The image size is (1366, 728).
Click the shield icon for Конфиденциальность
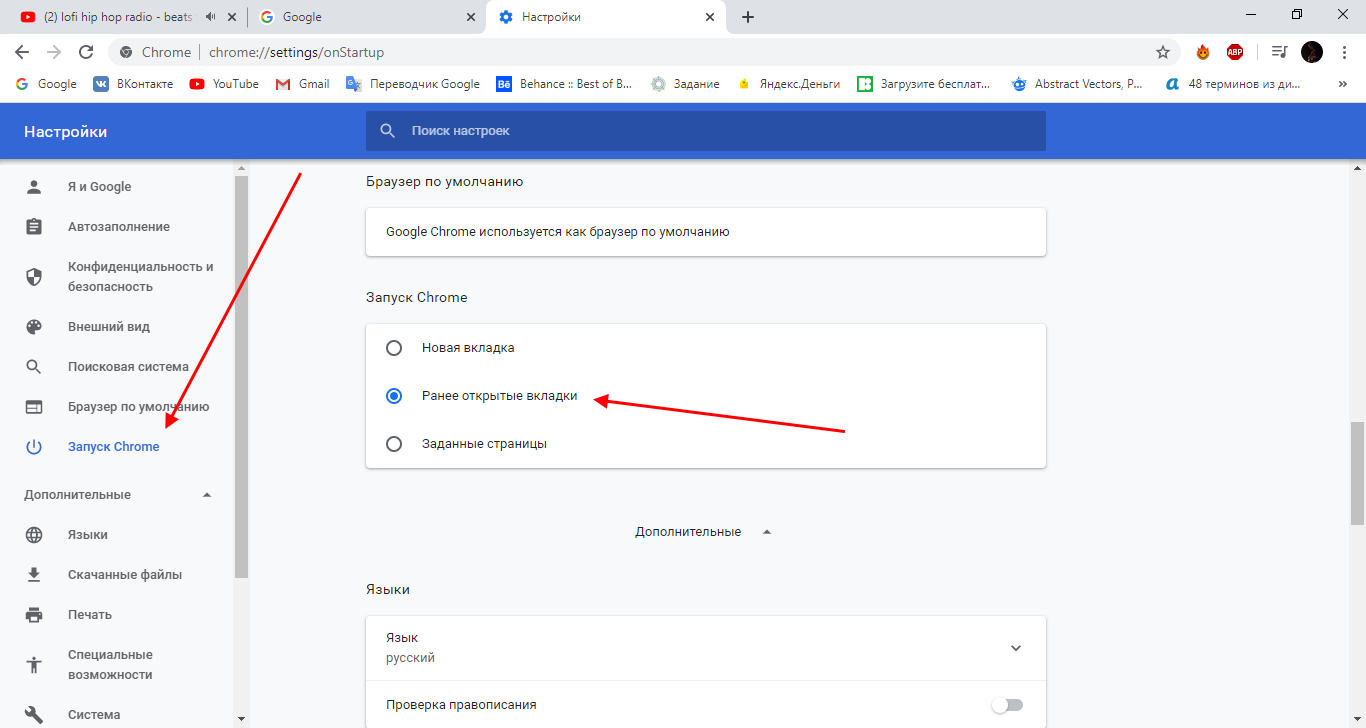click(34, 277)
